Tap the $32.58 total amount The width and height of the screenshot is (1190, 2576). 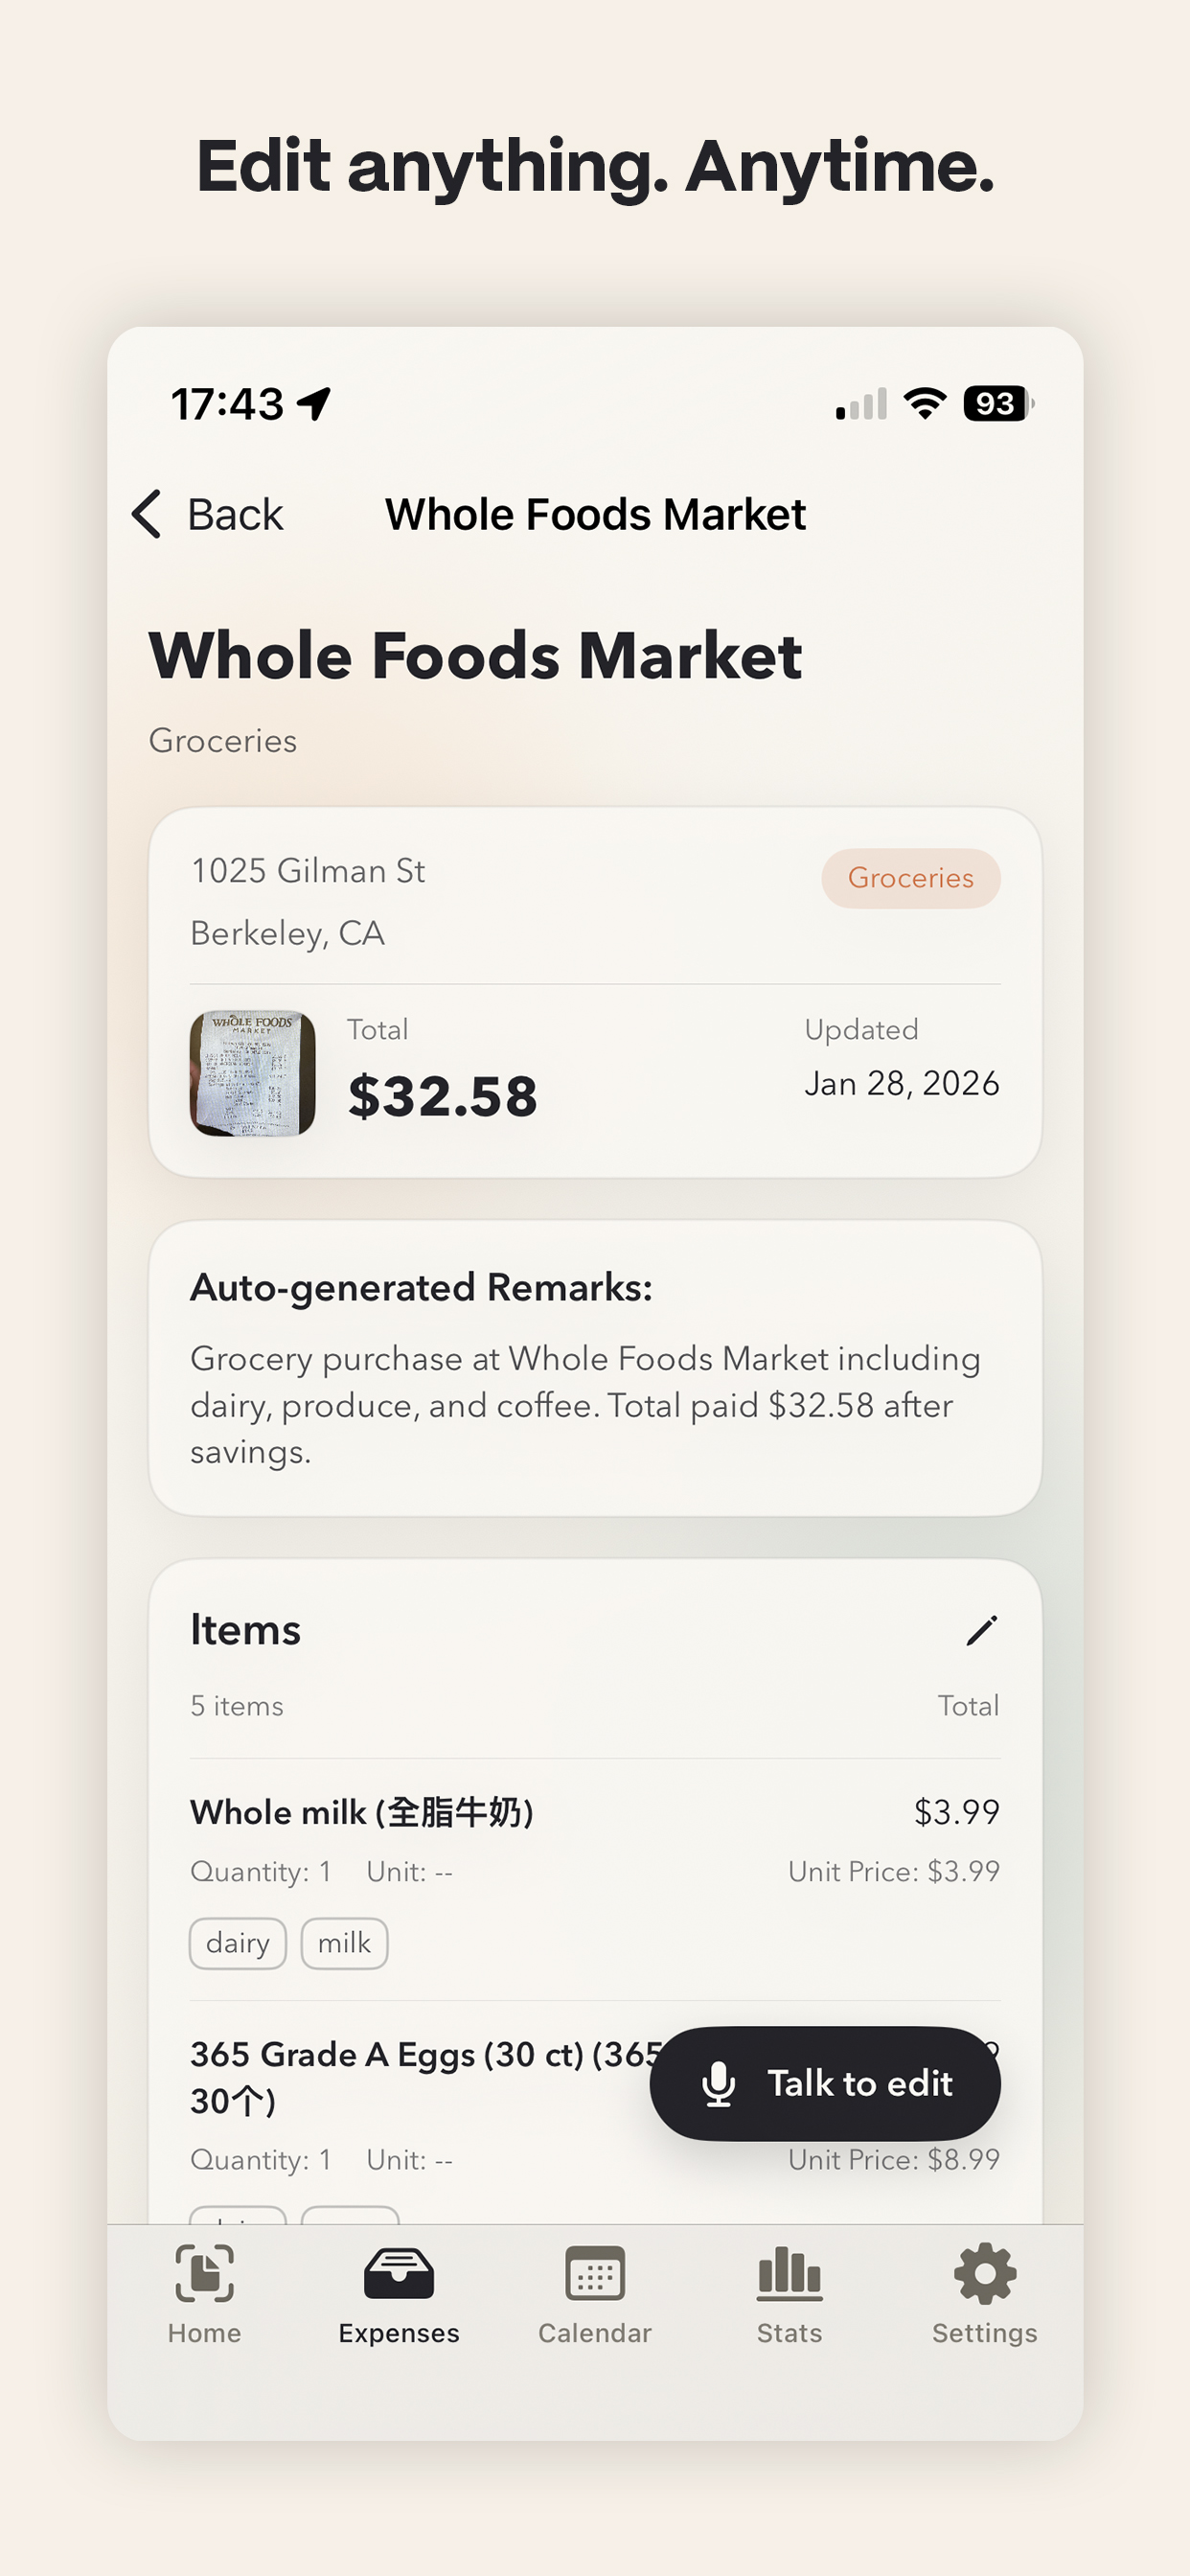coord(442,1096)
